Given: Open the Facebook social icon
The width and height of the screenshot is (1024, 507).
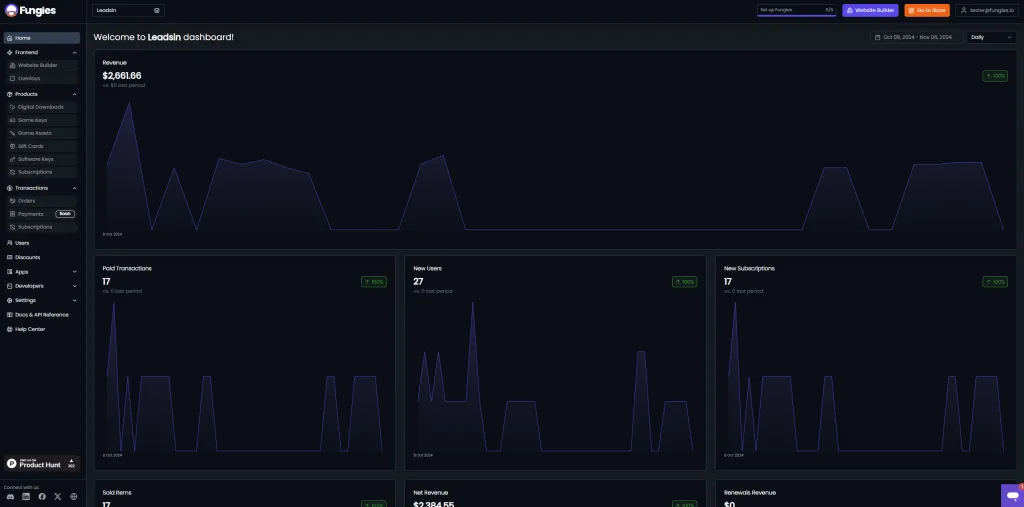Looking at the screenshot, I should [x=42, y=497].
